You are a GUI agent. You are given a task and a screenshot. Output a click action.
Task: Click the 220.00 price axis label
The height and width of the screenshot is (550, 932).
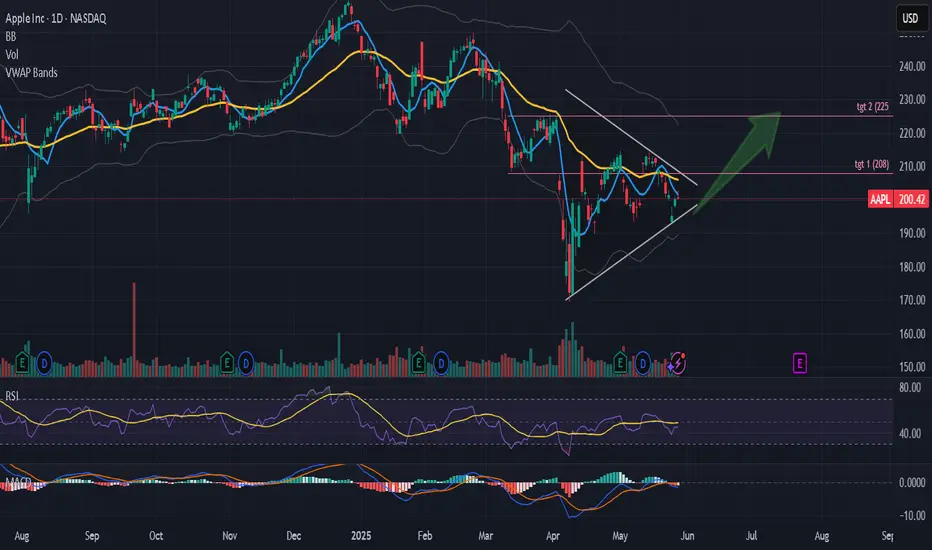[x=912, y=133]
